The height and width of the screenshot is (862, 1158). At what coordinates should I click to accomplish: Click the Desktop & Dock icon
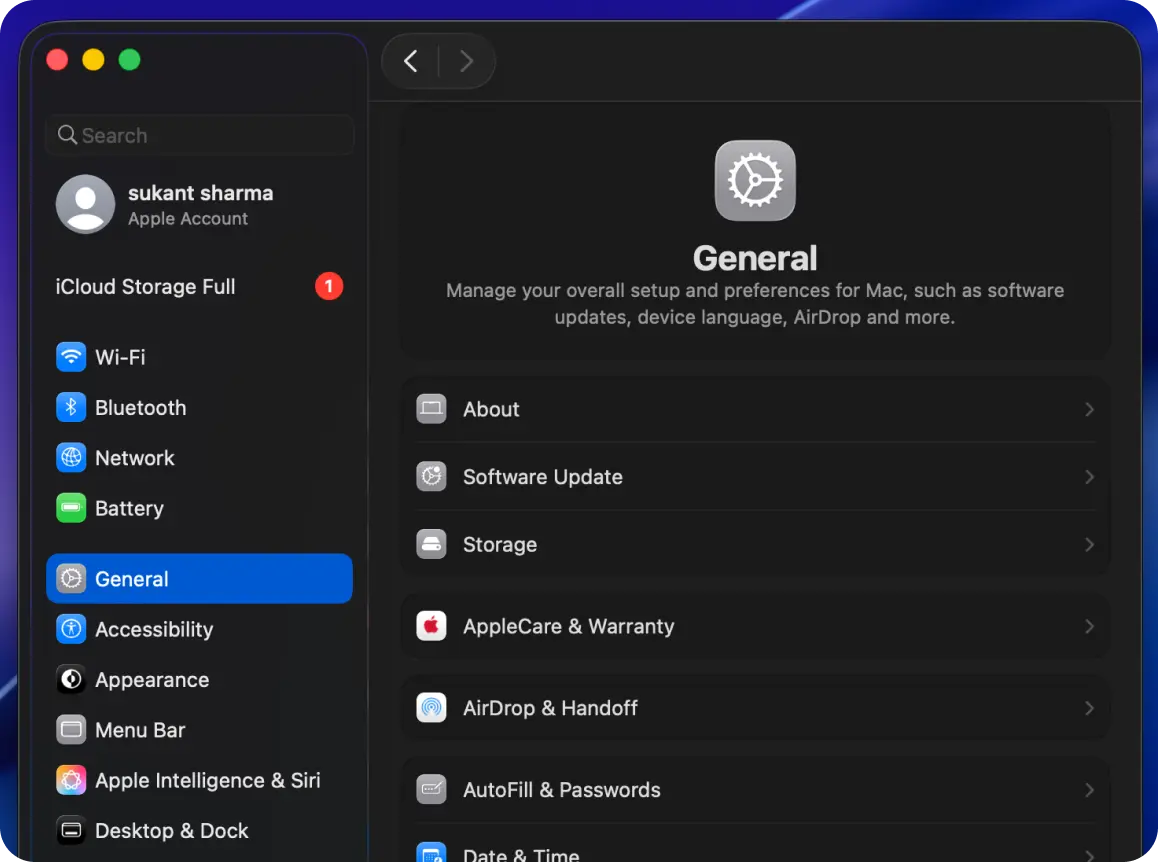[71, 831]
